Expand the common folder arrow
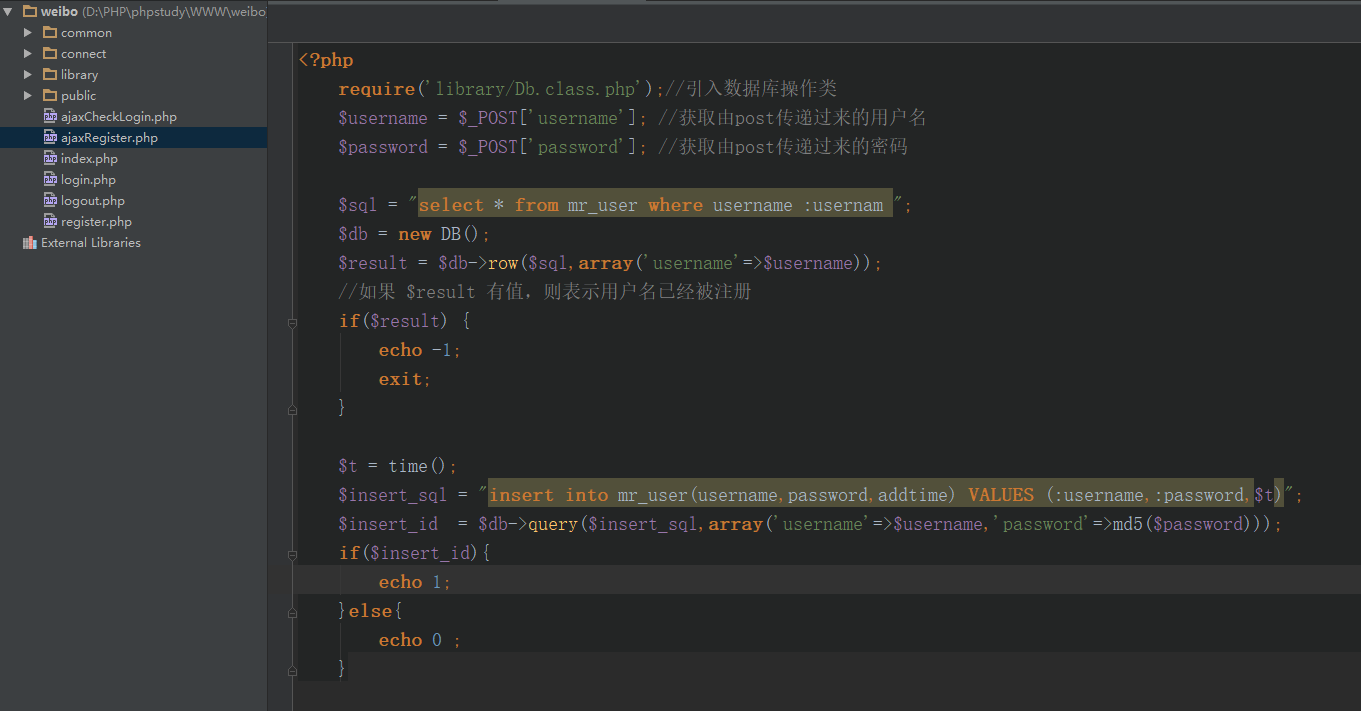Screen dimensions: 1361x711 (x=28, y=33)
